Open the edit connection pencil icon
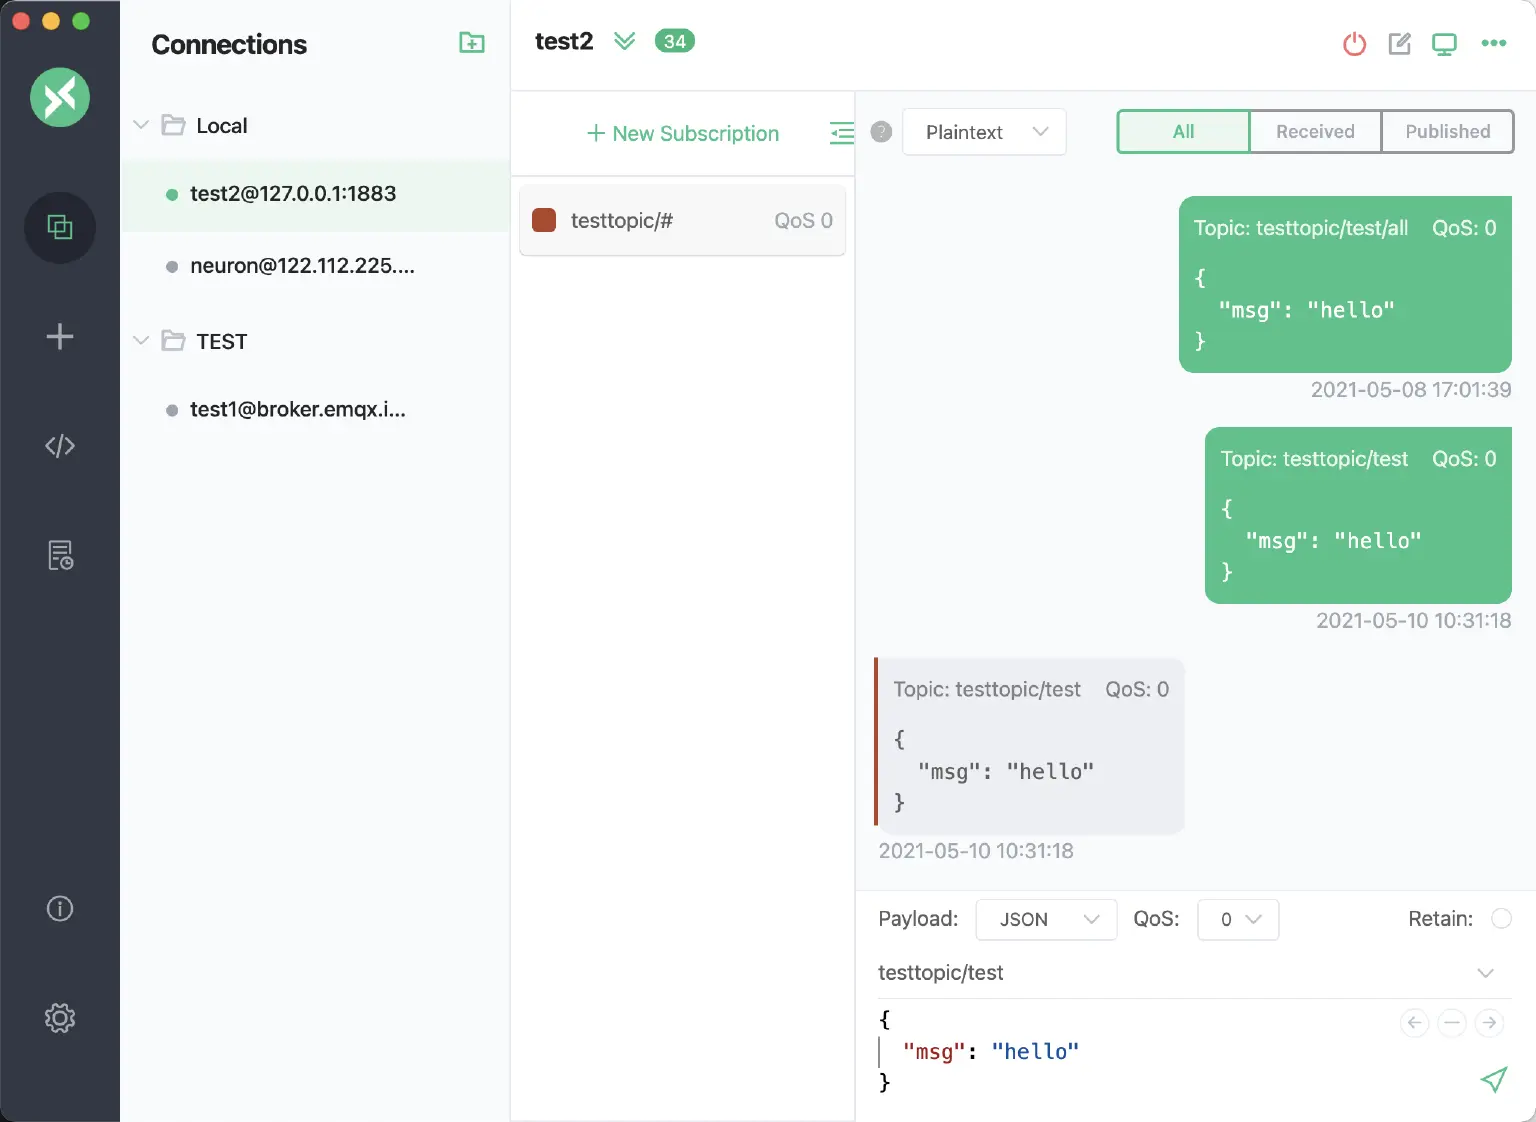 1399,44
